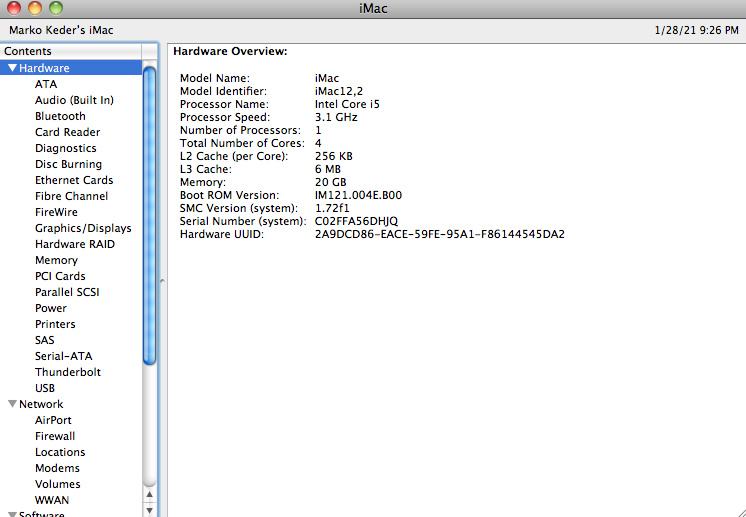Click the window resize corner grip
Viewport: 746px width, 517px height.
pyautogui.click(x=740, y=511)
